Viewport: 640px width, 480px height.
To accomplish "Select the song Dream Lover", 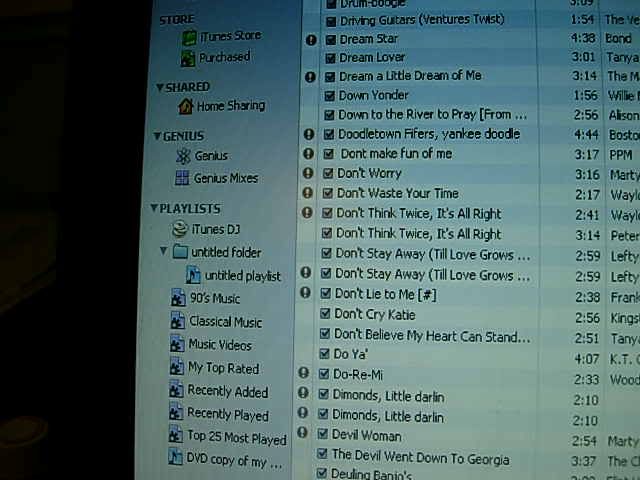I will pos(372,58).
